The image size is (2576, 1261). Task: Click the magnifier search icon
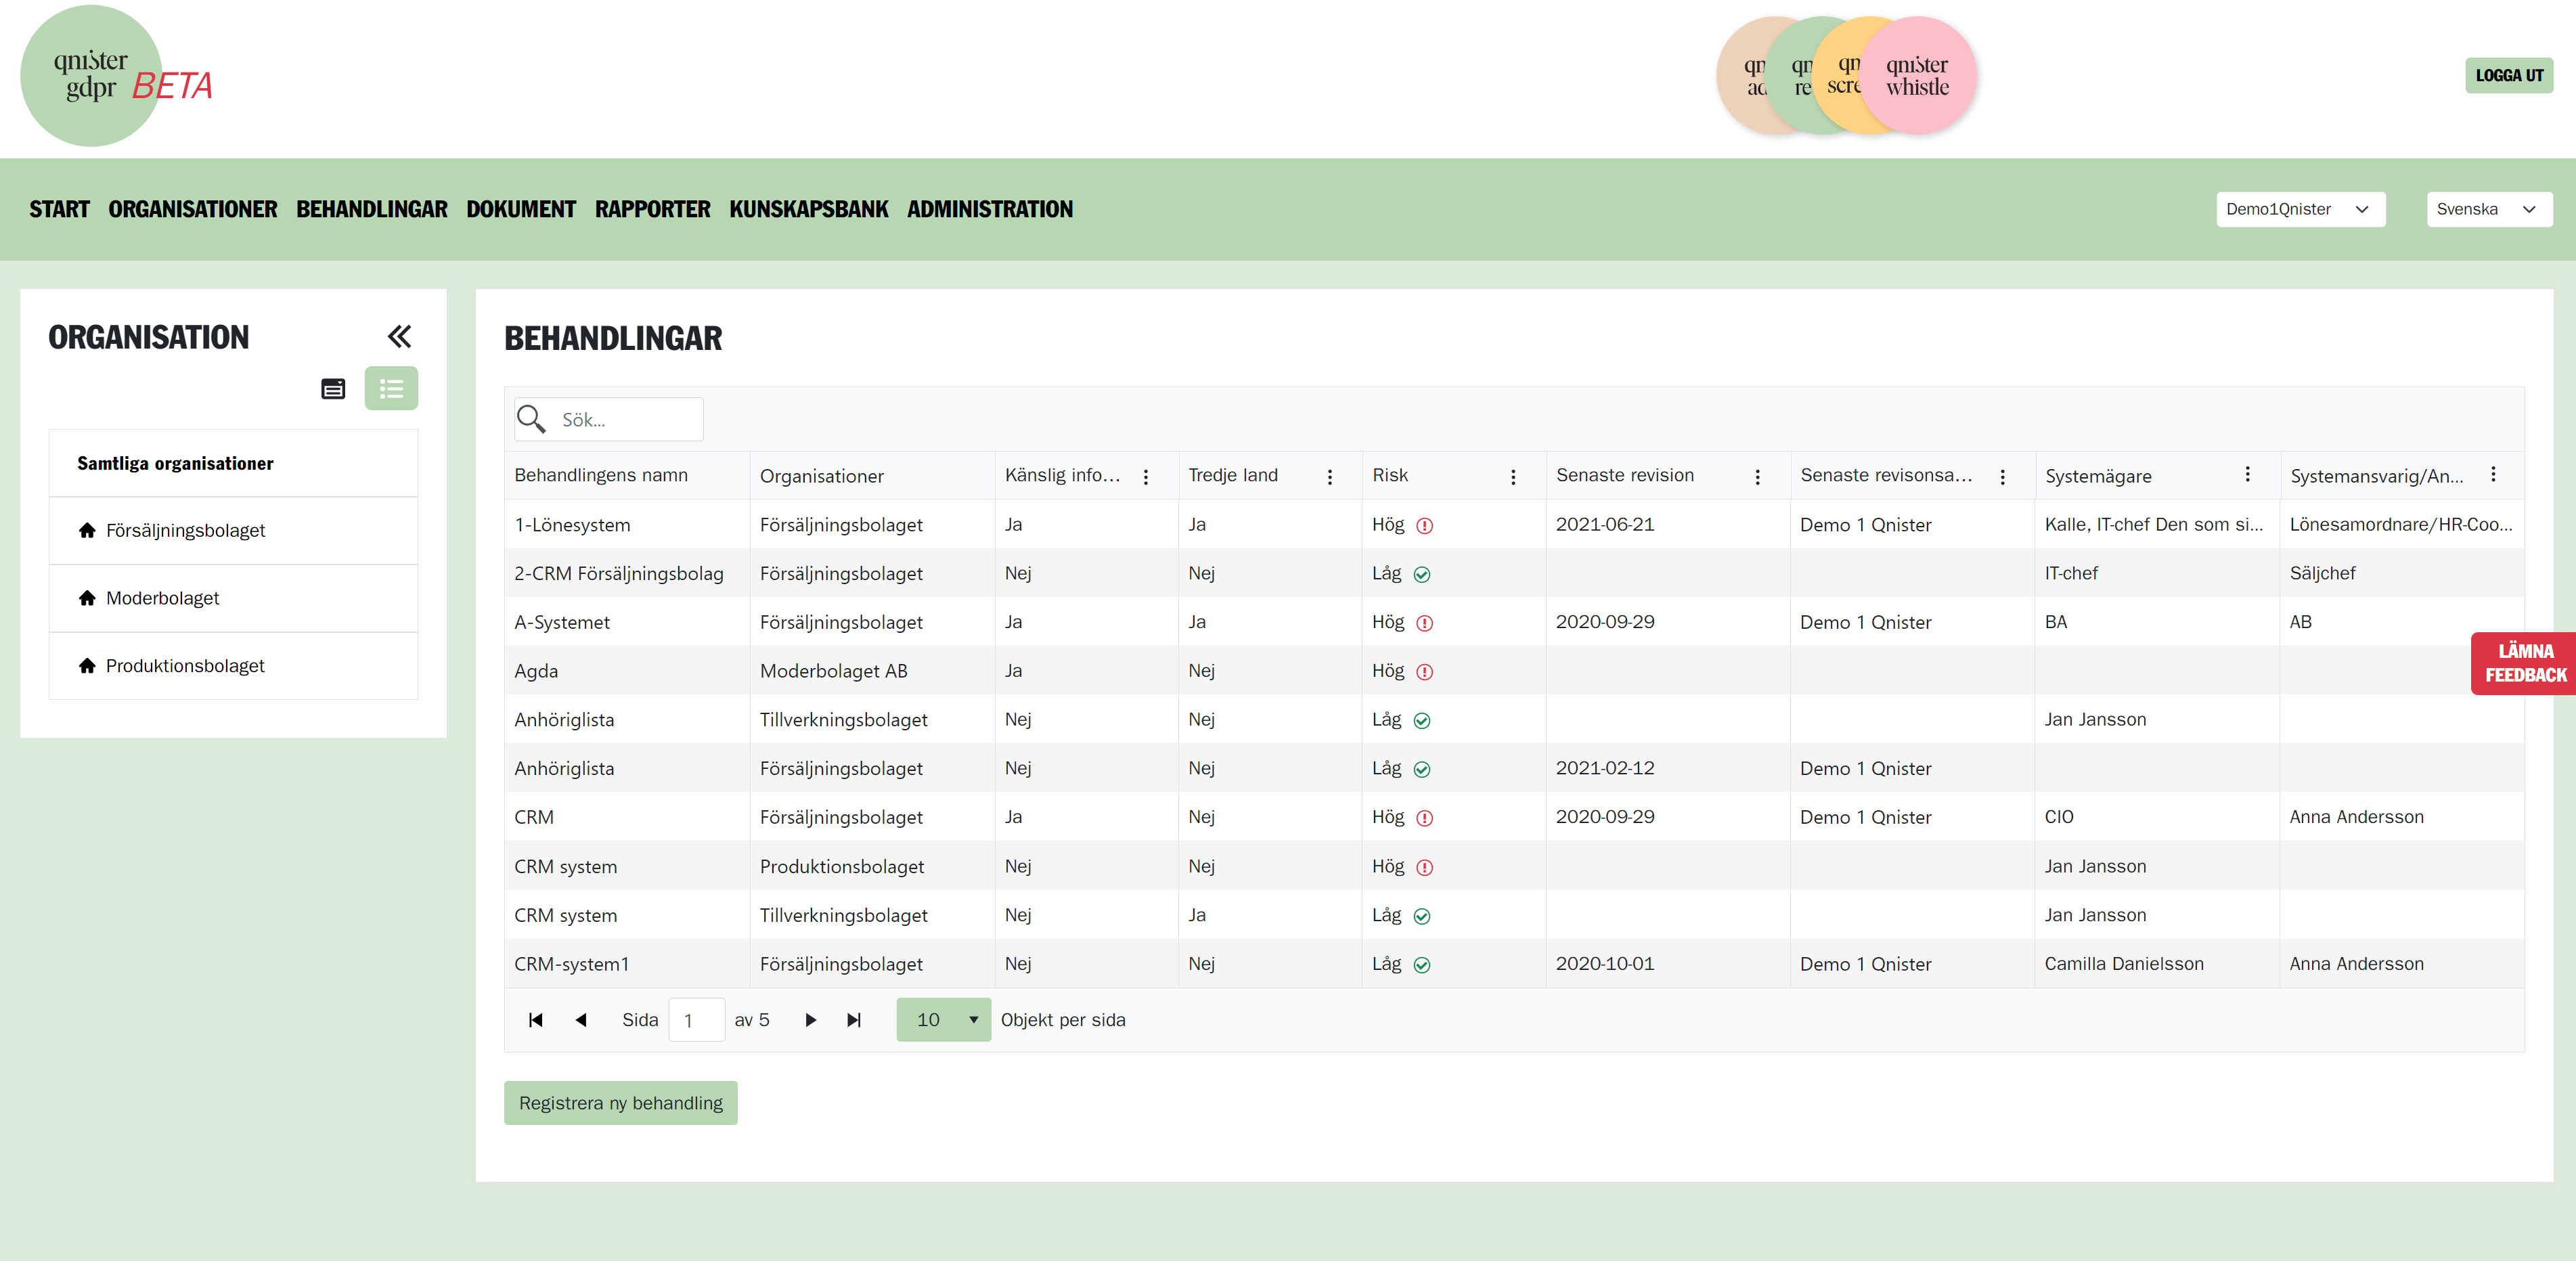tap(531, 419)
